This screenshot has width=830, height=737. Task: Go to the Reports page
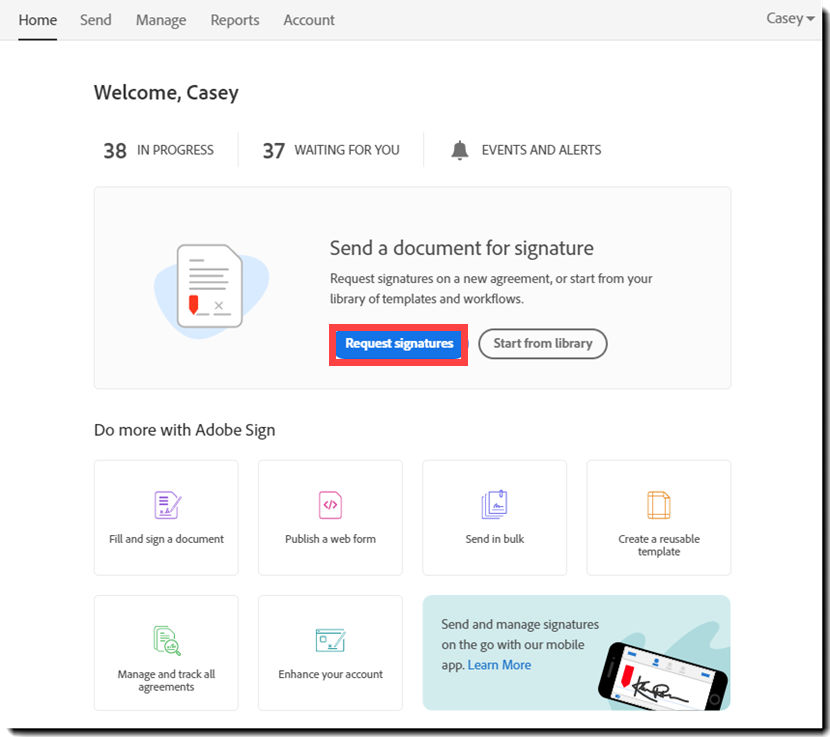tap(234, 20)
